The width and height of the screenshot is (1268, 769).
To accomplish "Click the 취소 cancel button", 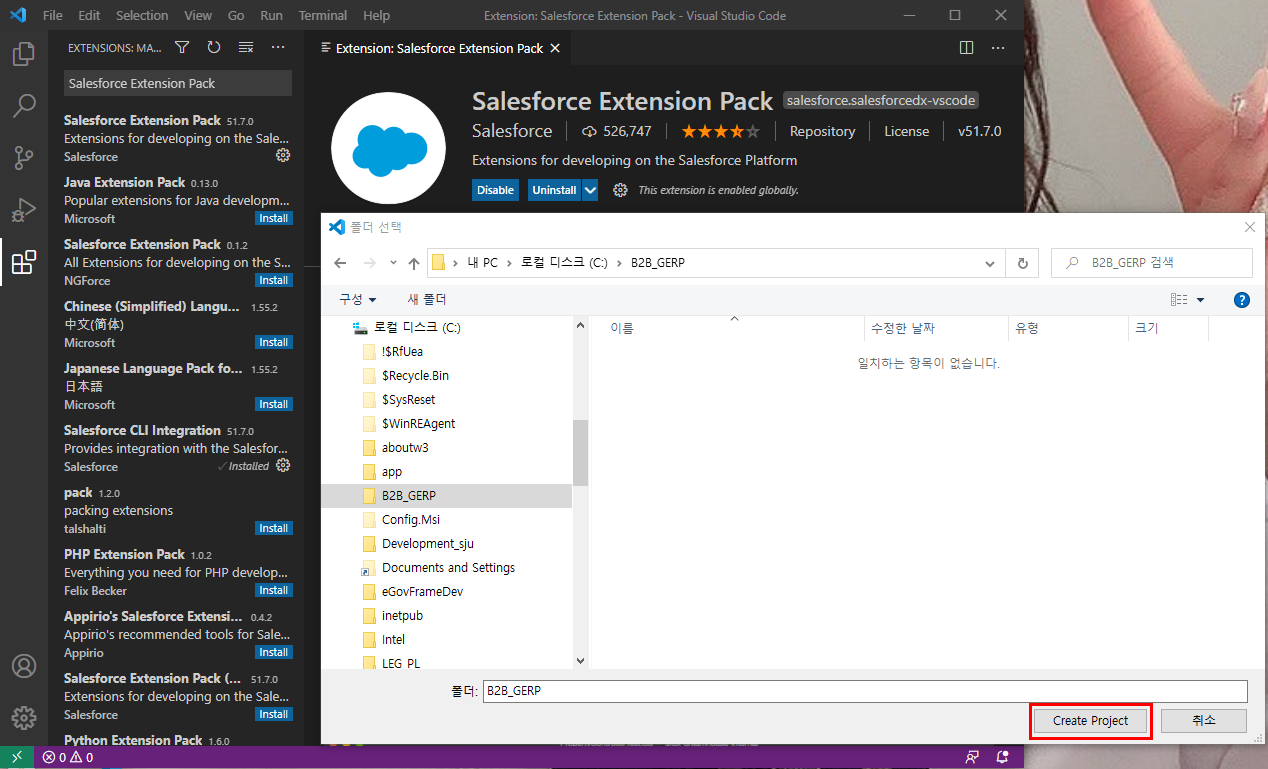I will (x=1204, y=720).
